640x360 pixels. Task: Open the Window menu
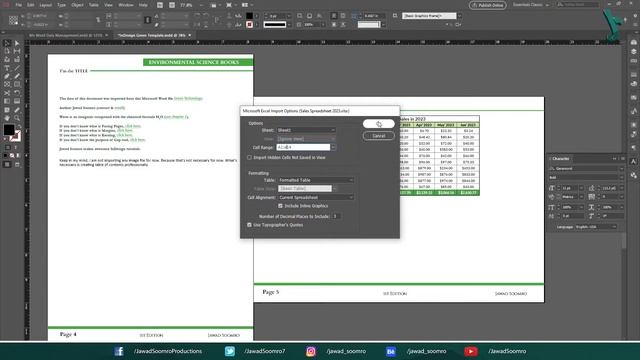pyautogui.click(x=126, y=5)
